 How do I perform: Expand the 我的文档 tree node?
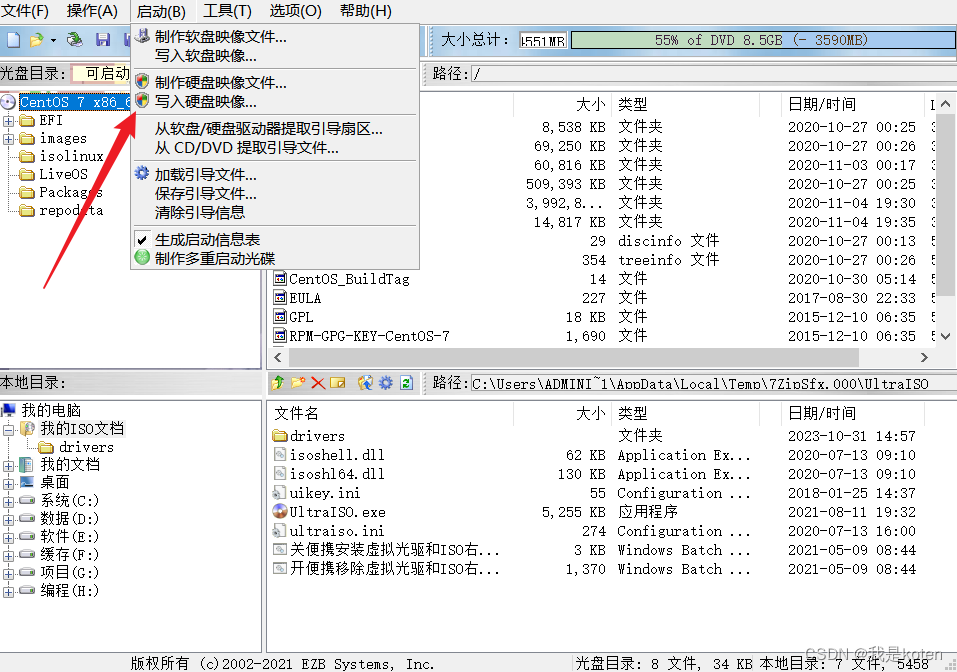click(9, 466)
